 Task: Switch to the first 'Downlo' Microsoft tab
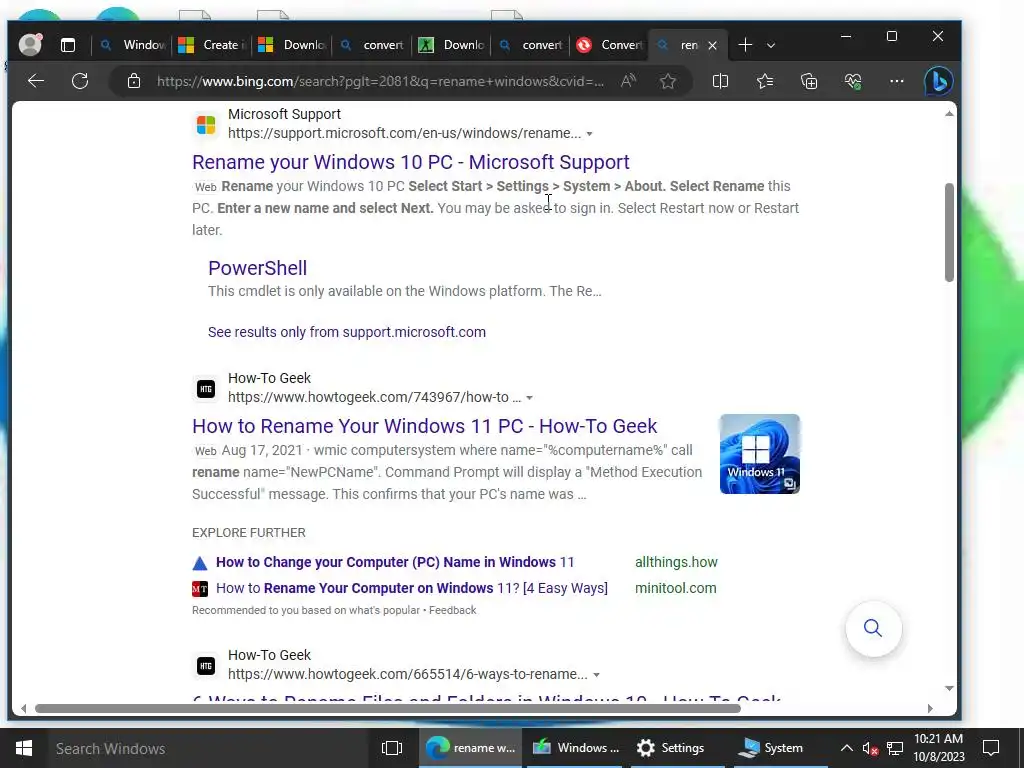(292, 45)
